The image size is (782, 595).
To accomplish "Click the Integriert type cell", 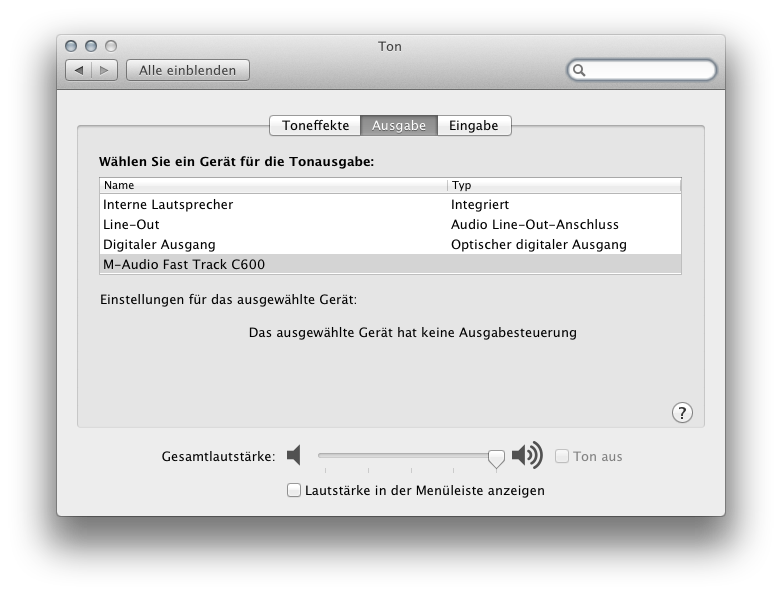I will [480, 204].
